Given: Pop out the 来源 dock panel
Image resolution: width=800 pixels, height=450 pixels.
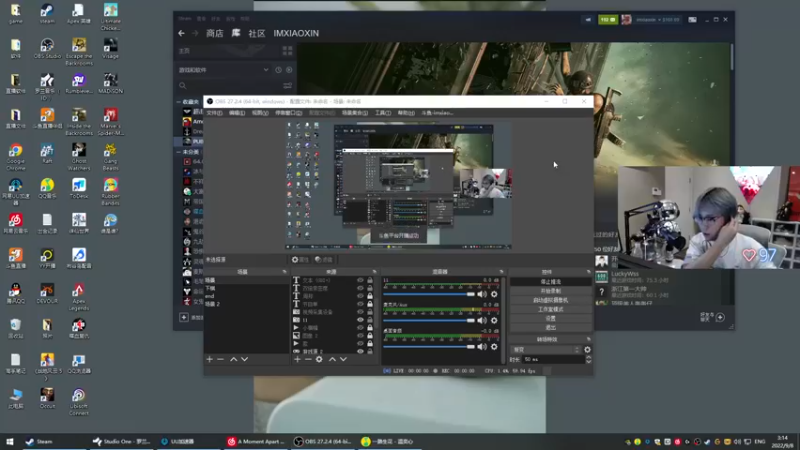Looking at the screenshot, I should 374,272.
